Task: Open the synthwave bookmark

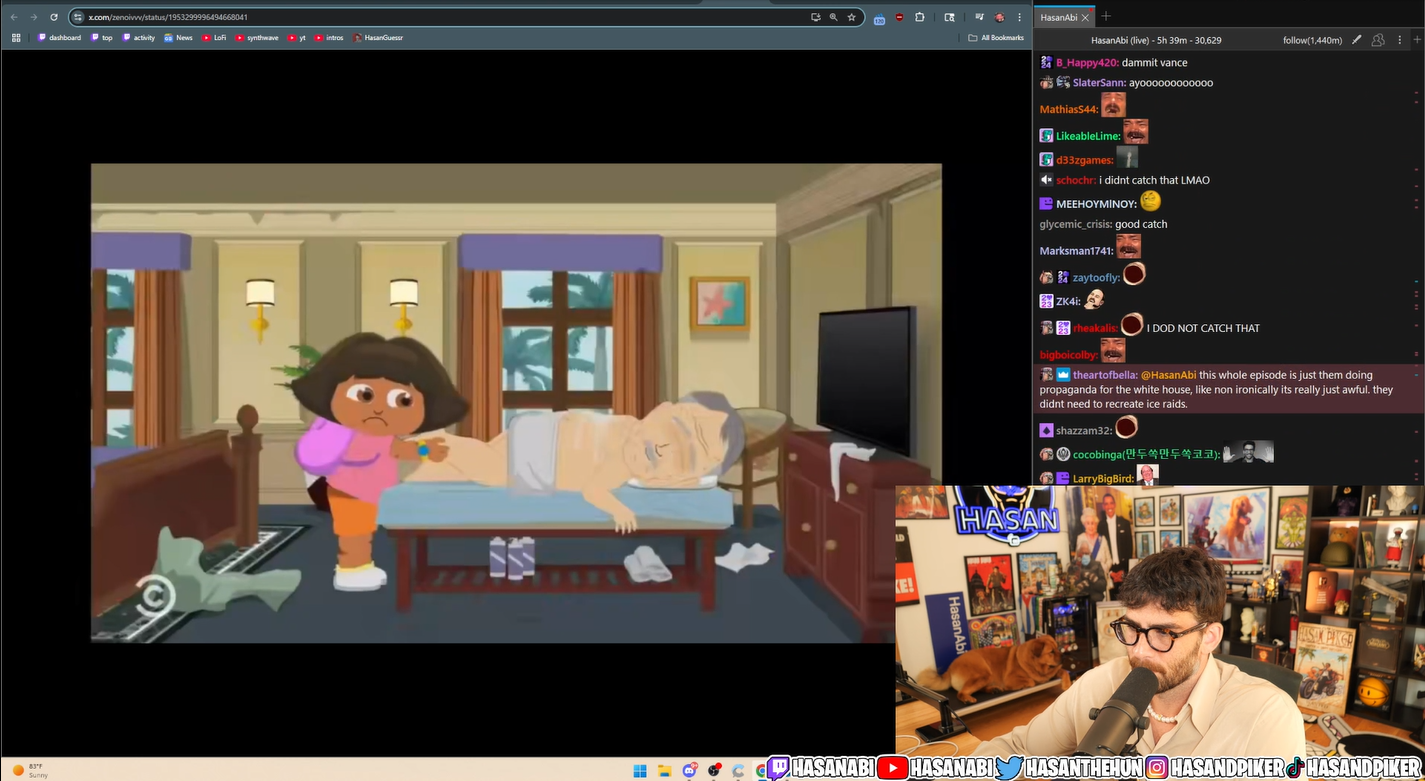Action: pyautogui.click(x=257, y=38)
